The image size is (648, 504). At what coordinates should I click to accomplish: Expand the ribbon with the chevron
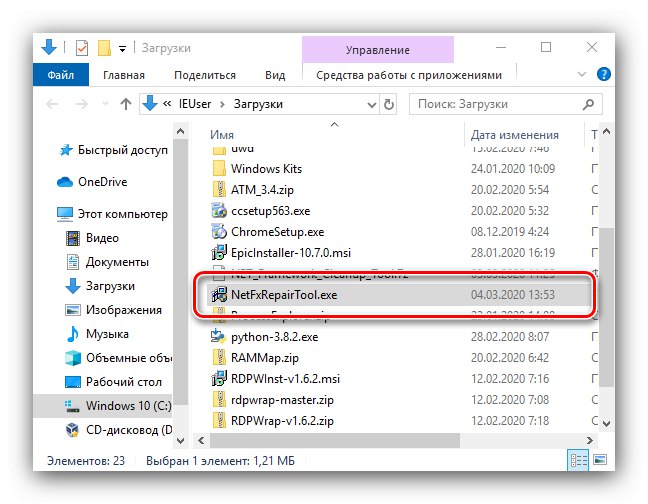pyautogui.click(x=581, y=74)
